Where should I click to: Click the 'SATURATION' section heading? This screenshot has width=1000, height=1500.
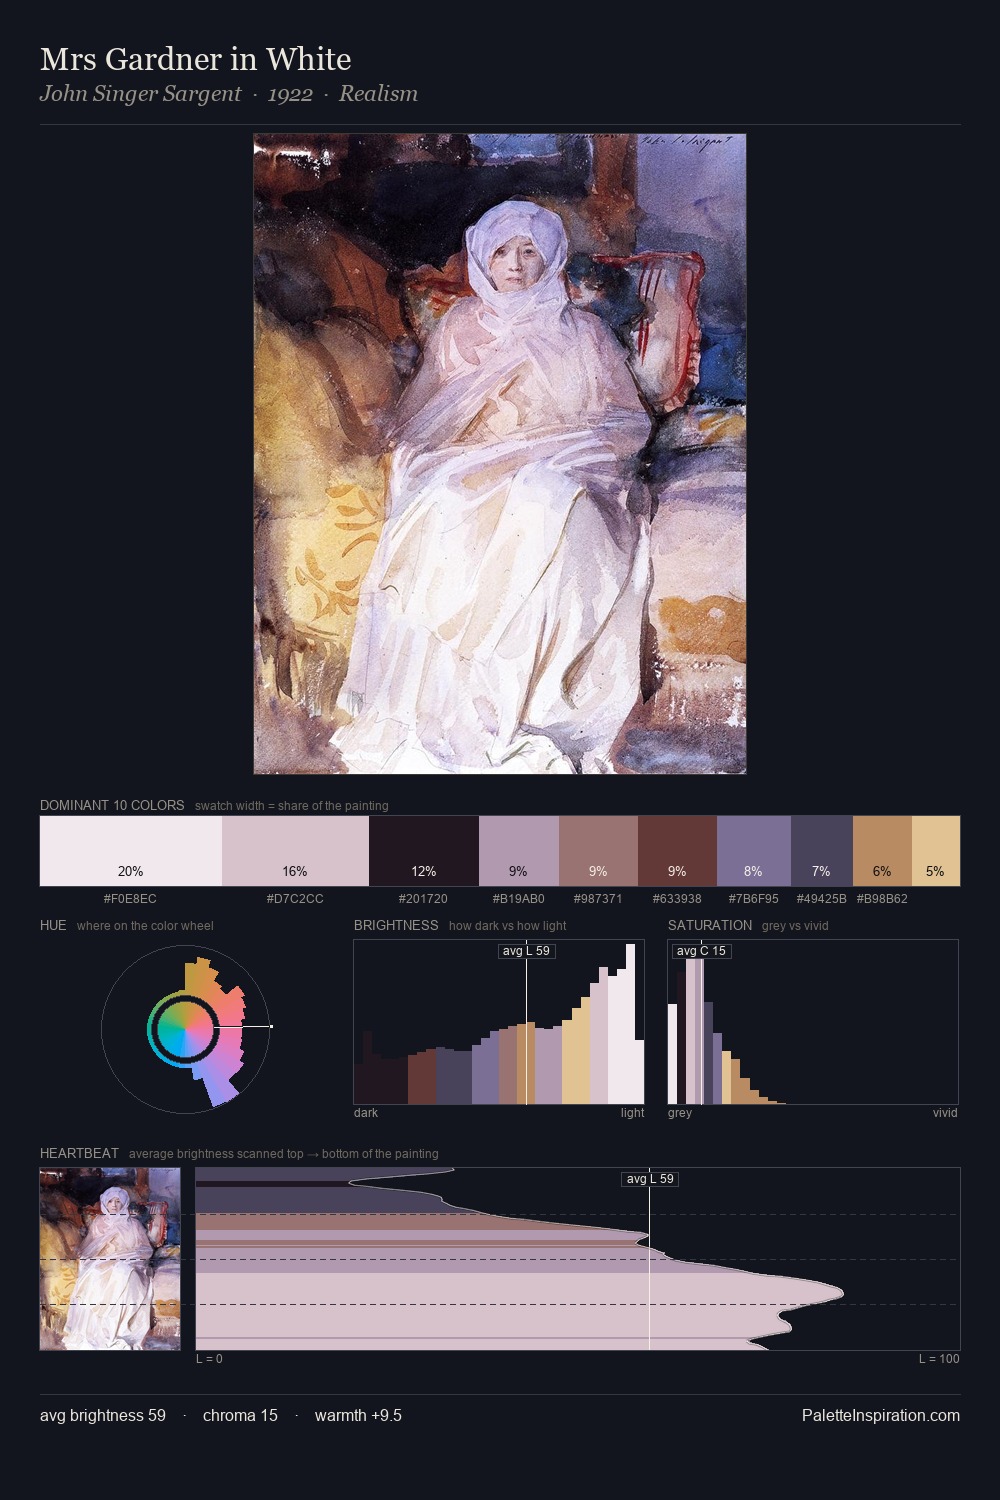(710, 925)
